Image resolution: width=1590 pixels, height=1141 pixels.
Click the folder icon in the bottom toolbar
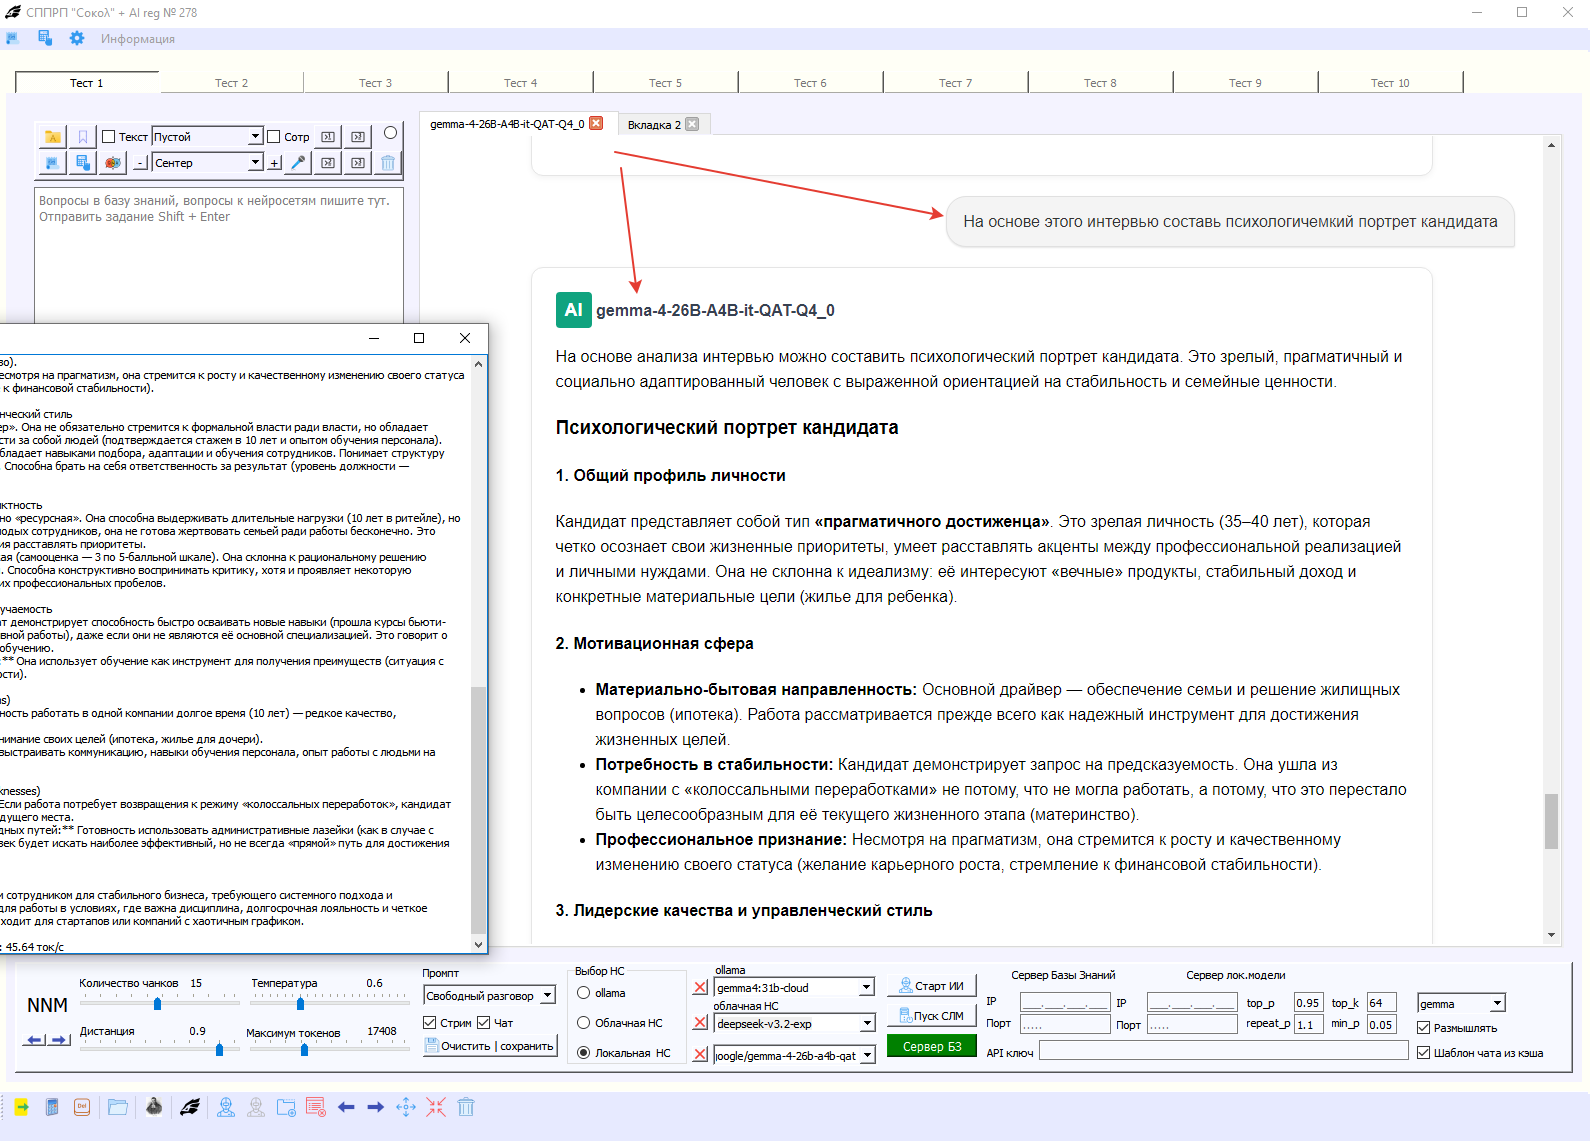(x=118, y=1107)
